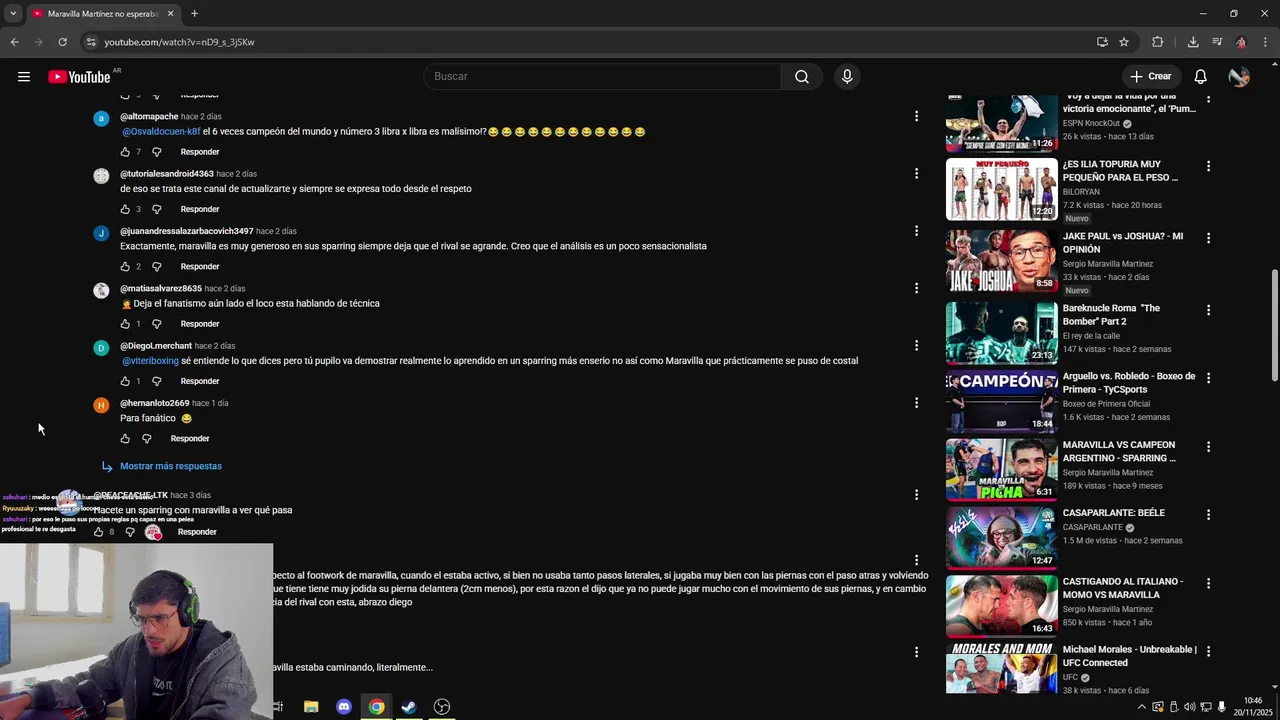Screen dimensions: 1280x720
Task: Bookmark this page with the star icon
Action: (x=1124, y=42)
